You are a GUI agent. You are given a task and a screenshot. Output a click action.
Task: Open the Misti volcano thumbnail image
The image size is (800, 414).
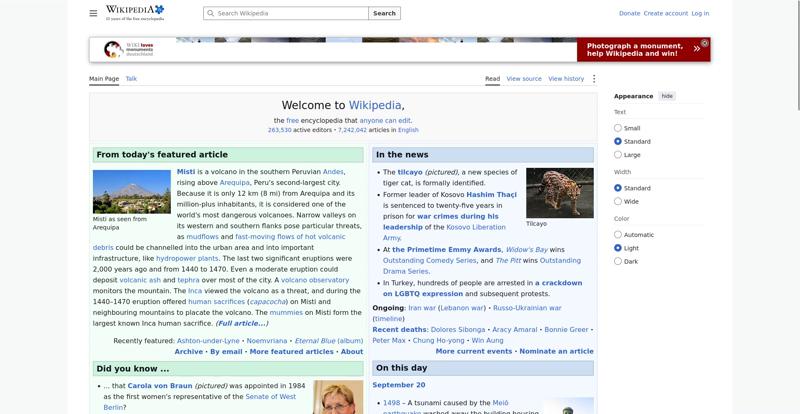pos(132,191)
